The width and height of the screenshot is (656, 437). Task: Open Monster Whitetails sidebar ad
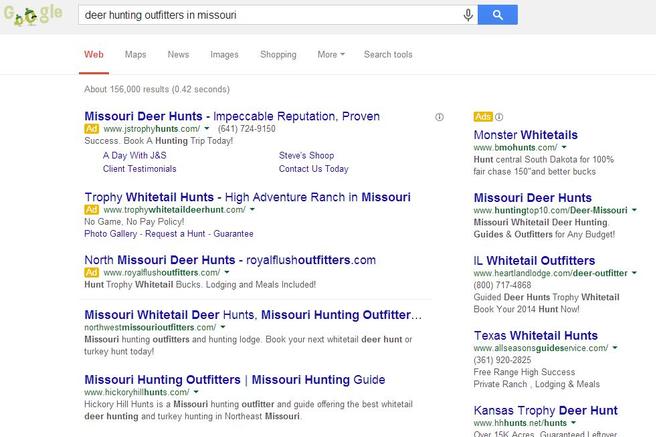click(x=525, y=135)
